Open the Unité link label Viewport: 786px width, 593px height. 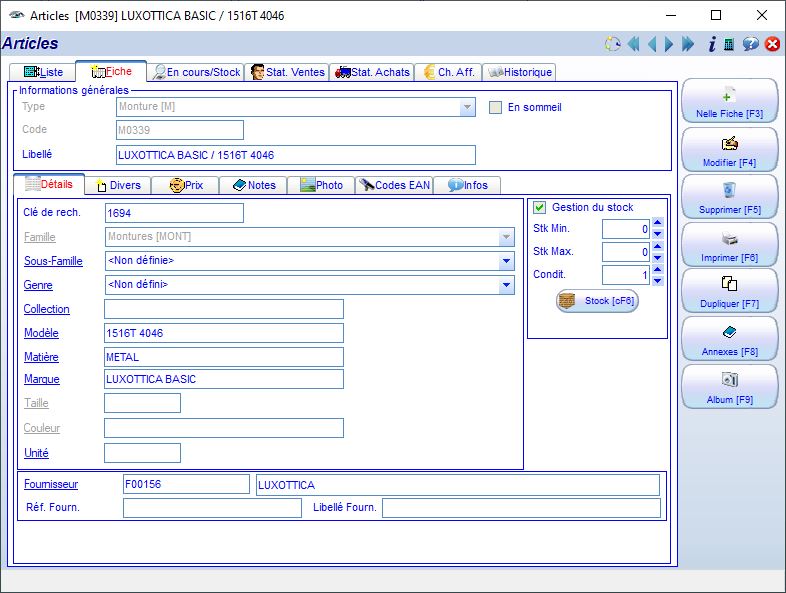click(37, 453)
